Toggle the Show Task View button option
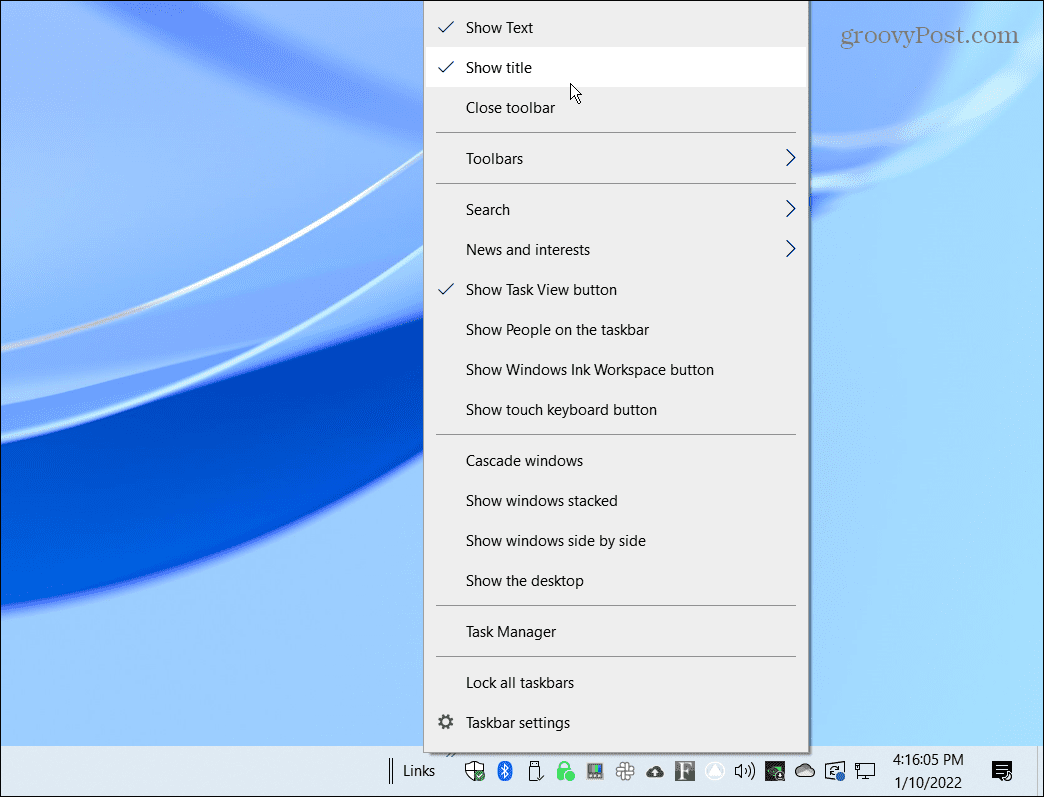The height and width of the screenshot is (797, 1044). (541, 289)
